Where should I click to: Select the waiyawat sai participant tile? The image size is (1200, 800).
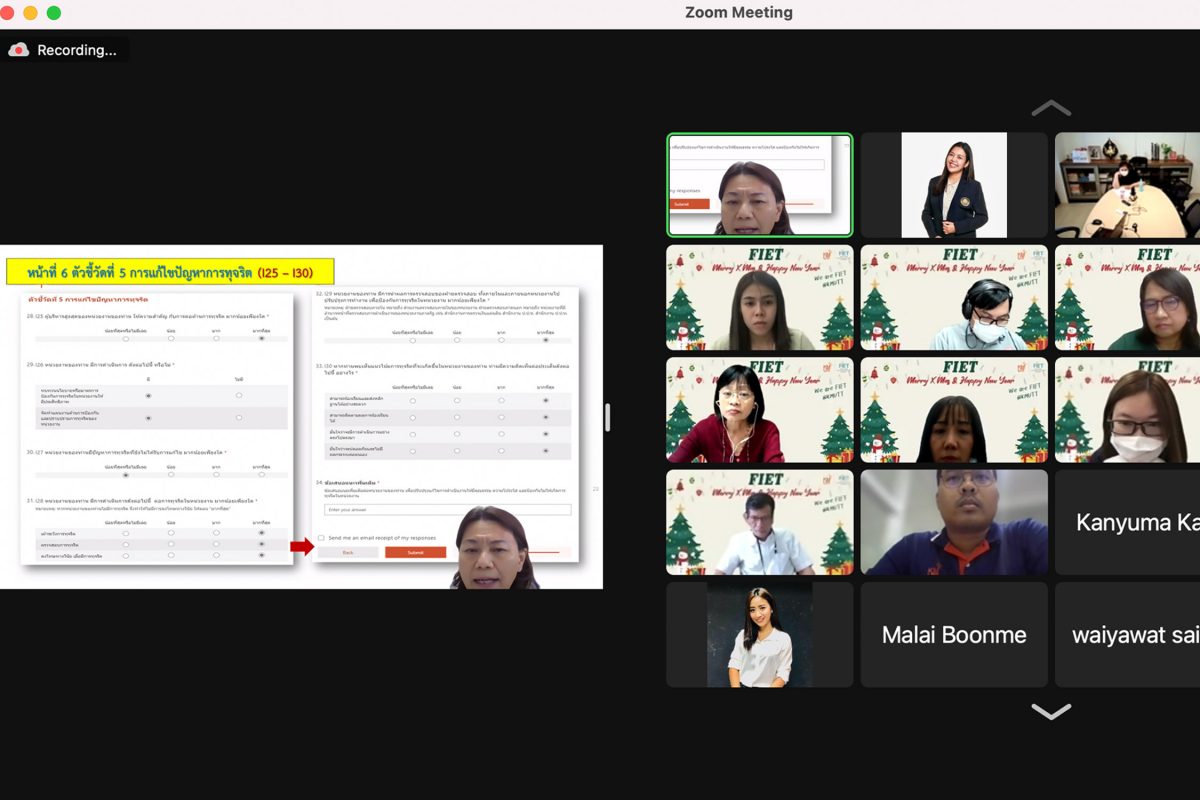coord(1127,635)
